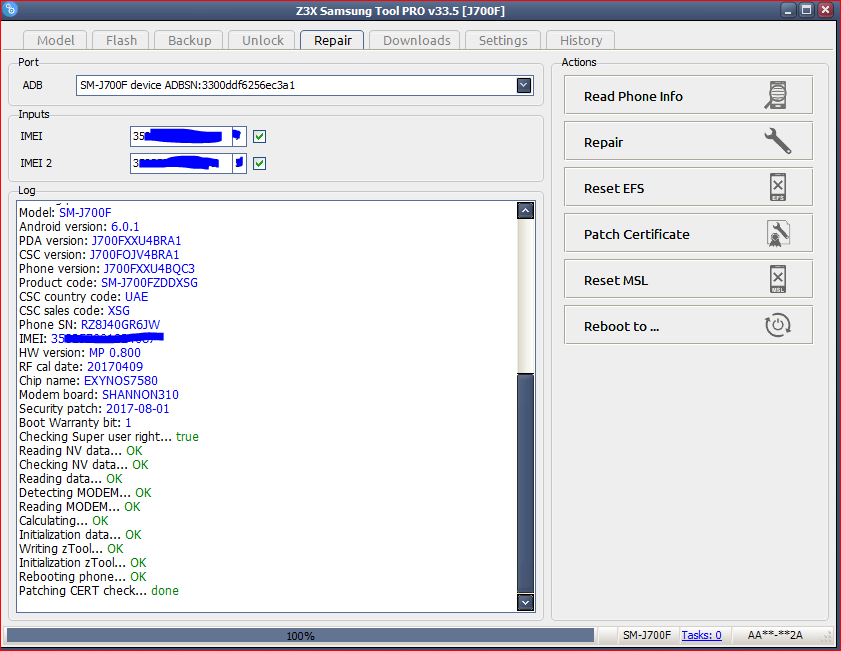Click SM-J700F in the status bar
The width and height of the screenshot is (841, 651).
coord(646,635)
